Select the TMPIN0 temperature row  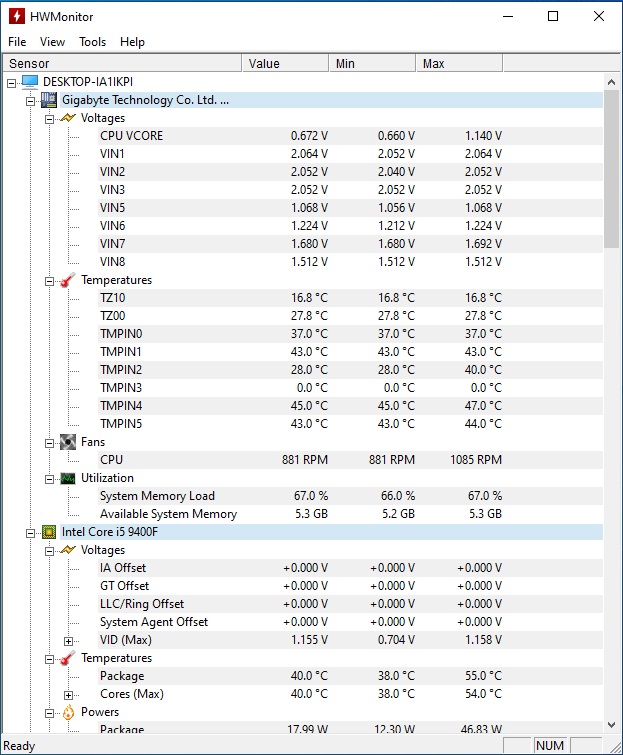[350, 334]
